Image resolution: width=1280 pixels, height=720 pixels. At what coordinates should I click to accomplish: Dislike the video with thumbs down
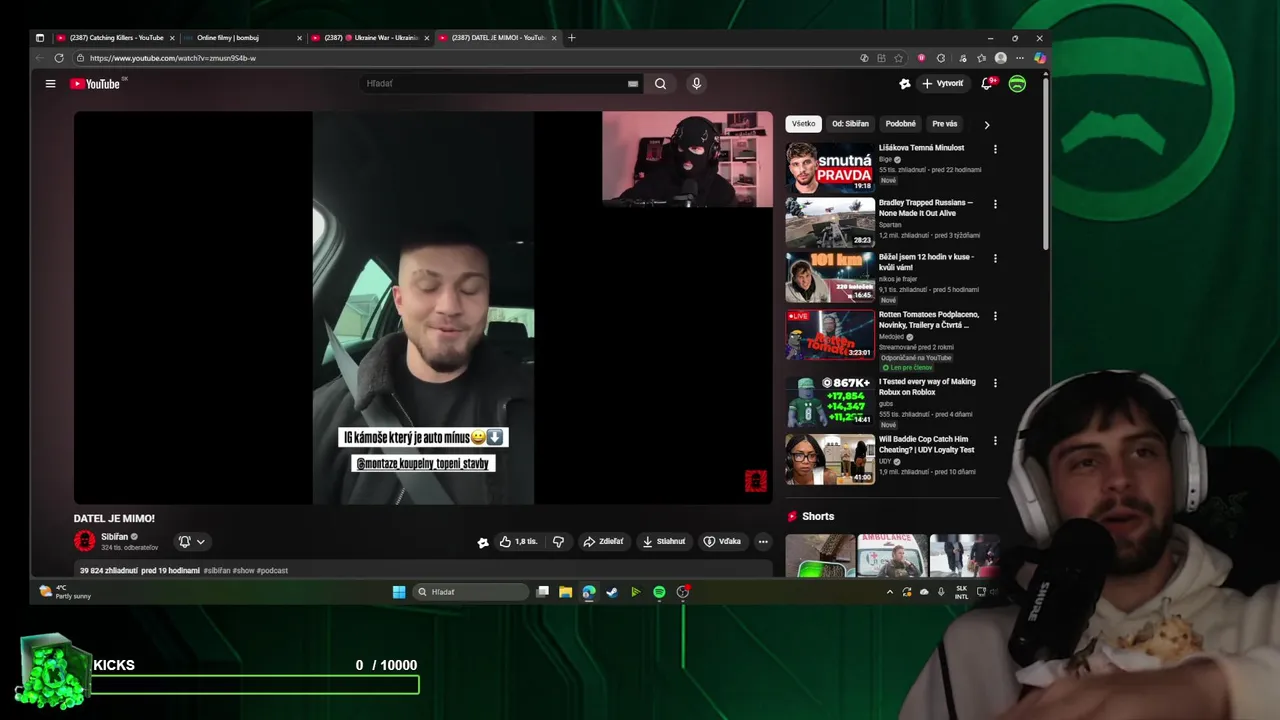pos(559,541)
